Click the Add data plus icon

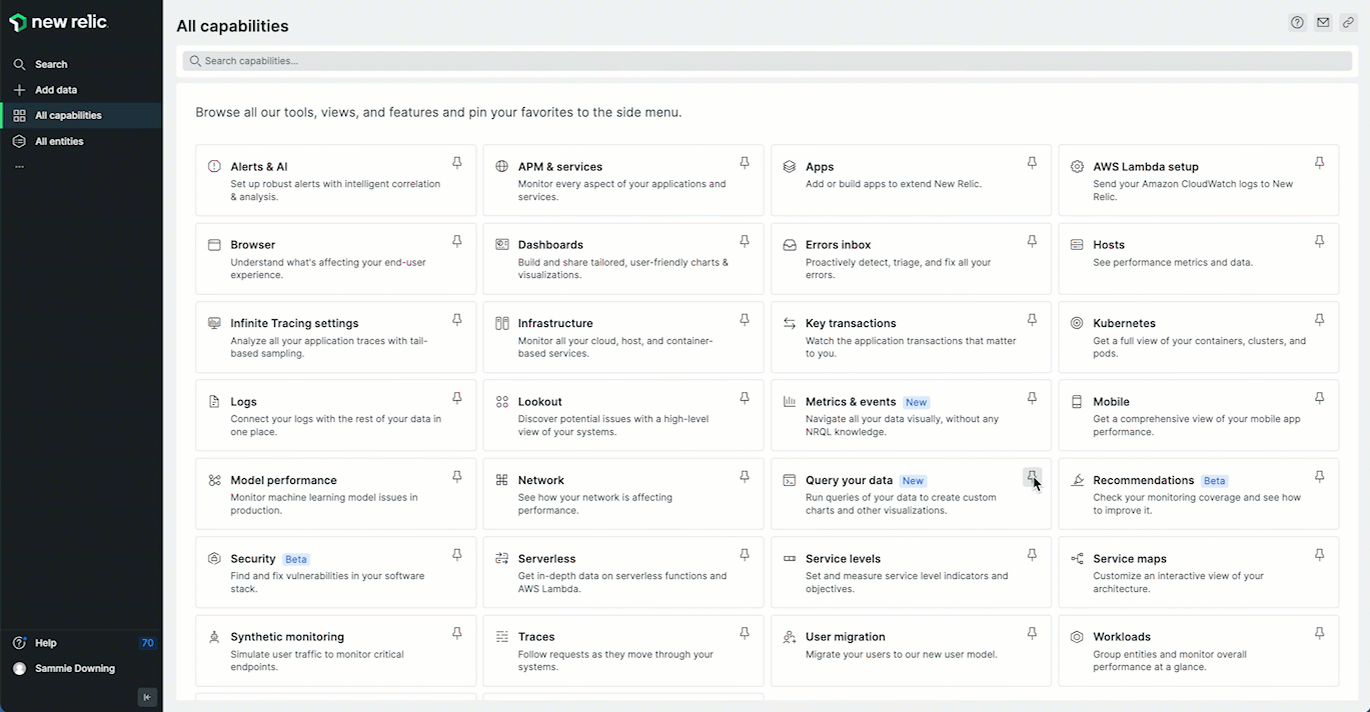pyautogui.click(x=19, y=90)
